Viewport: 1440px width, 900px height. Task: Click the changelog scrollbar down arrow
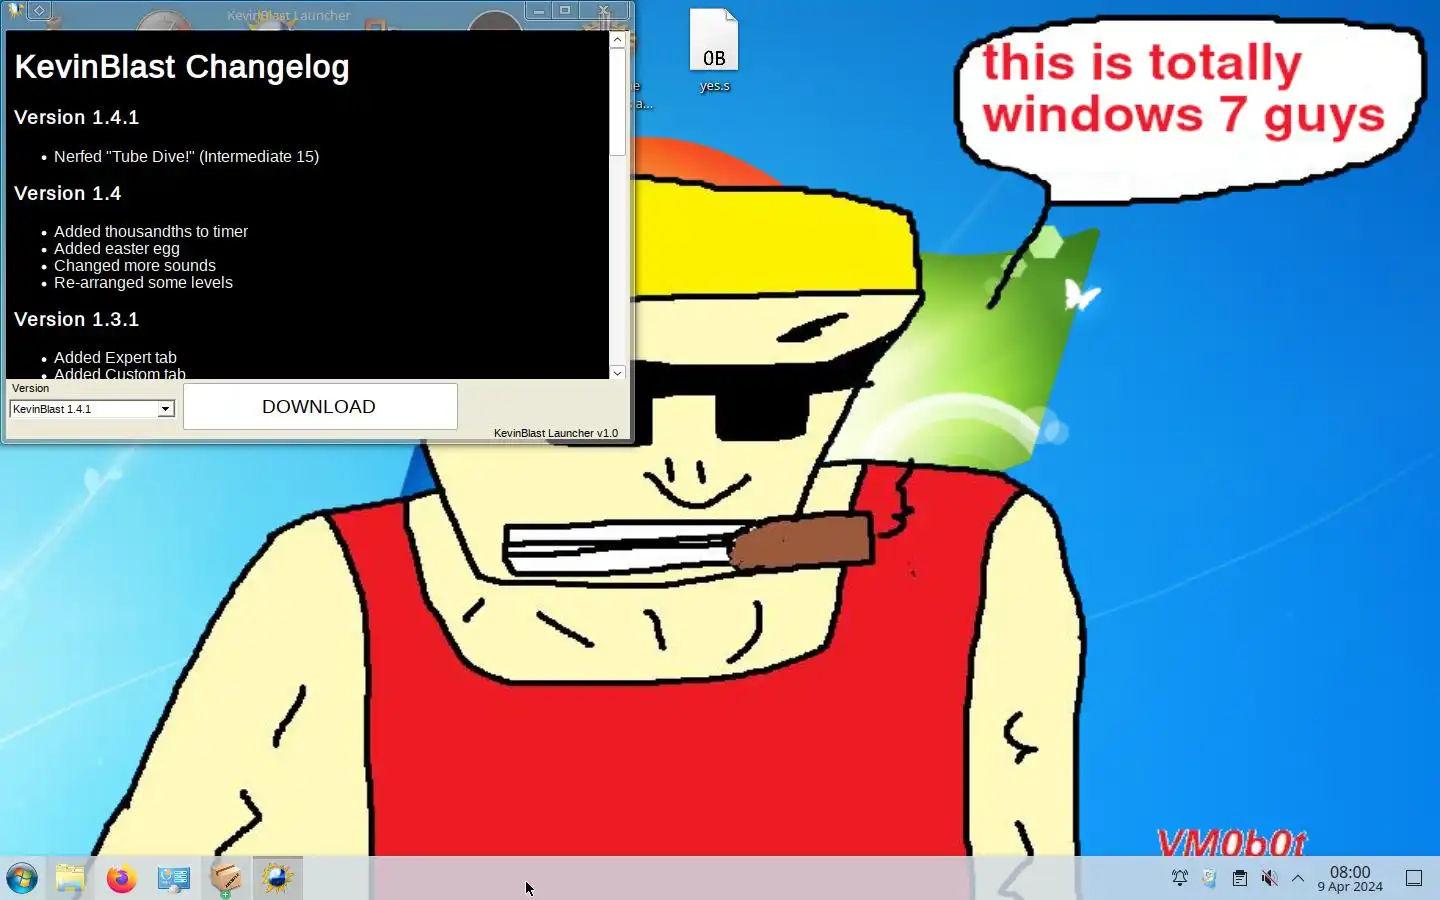617,372
